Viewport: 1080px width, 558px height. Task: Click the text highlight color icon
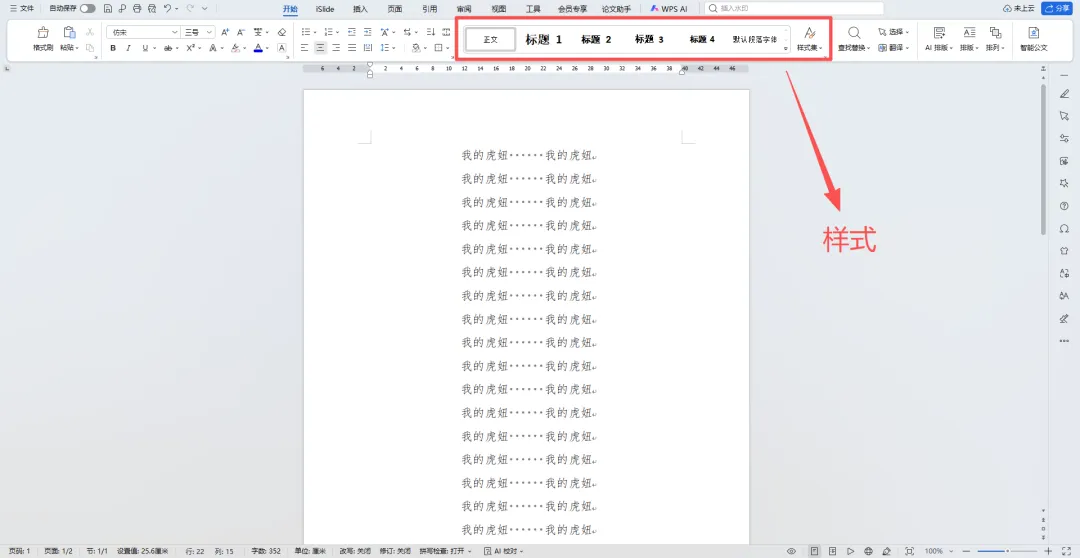pos(235,48)
